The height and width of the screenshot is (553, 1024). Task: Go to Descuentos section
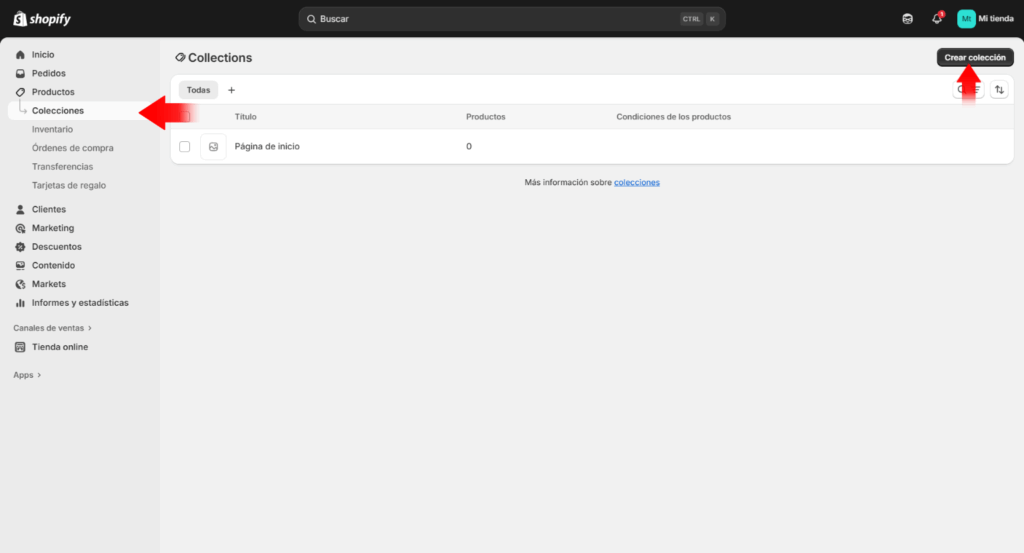pos(56,247)
